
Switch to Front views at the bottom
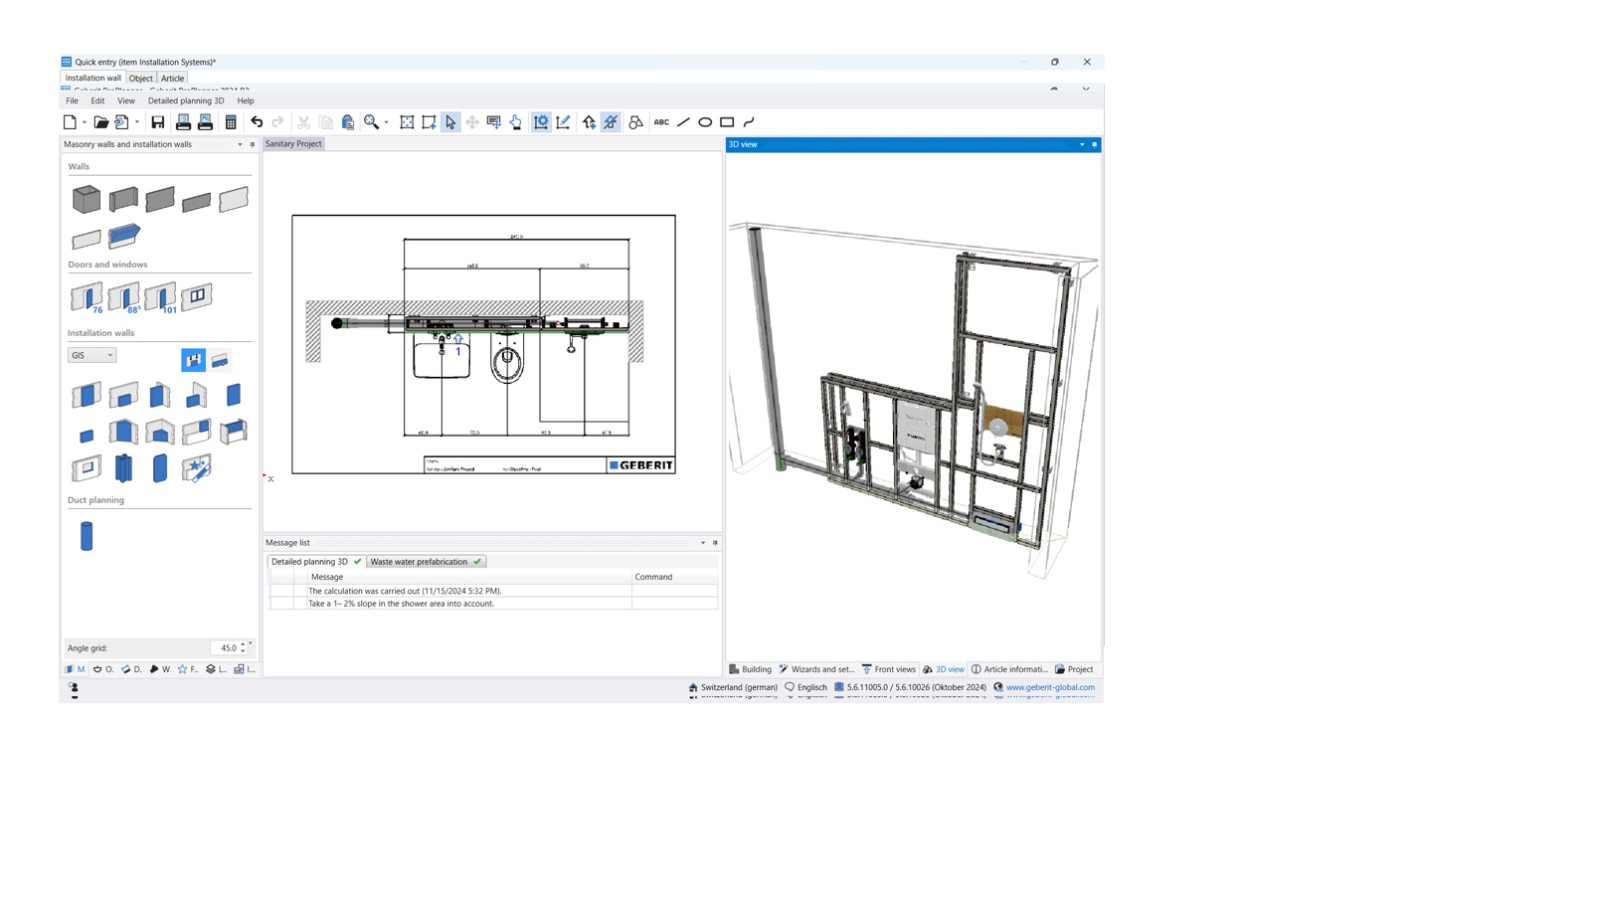(x=893, y=669)
